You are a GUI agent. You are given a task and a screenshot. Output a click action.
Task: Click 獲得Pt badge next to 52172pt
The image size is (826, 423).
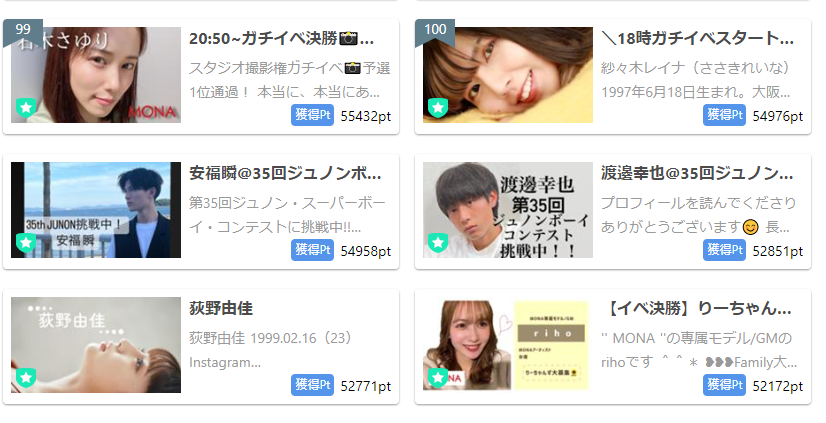point(724,385)
